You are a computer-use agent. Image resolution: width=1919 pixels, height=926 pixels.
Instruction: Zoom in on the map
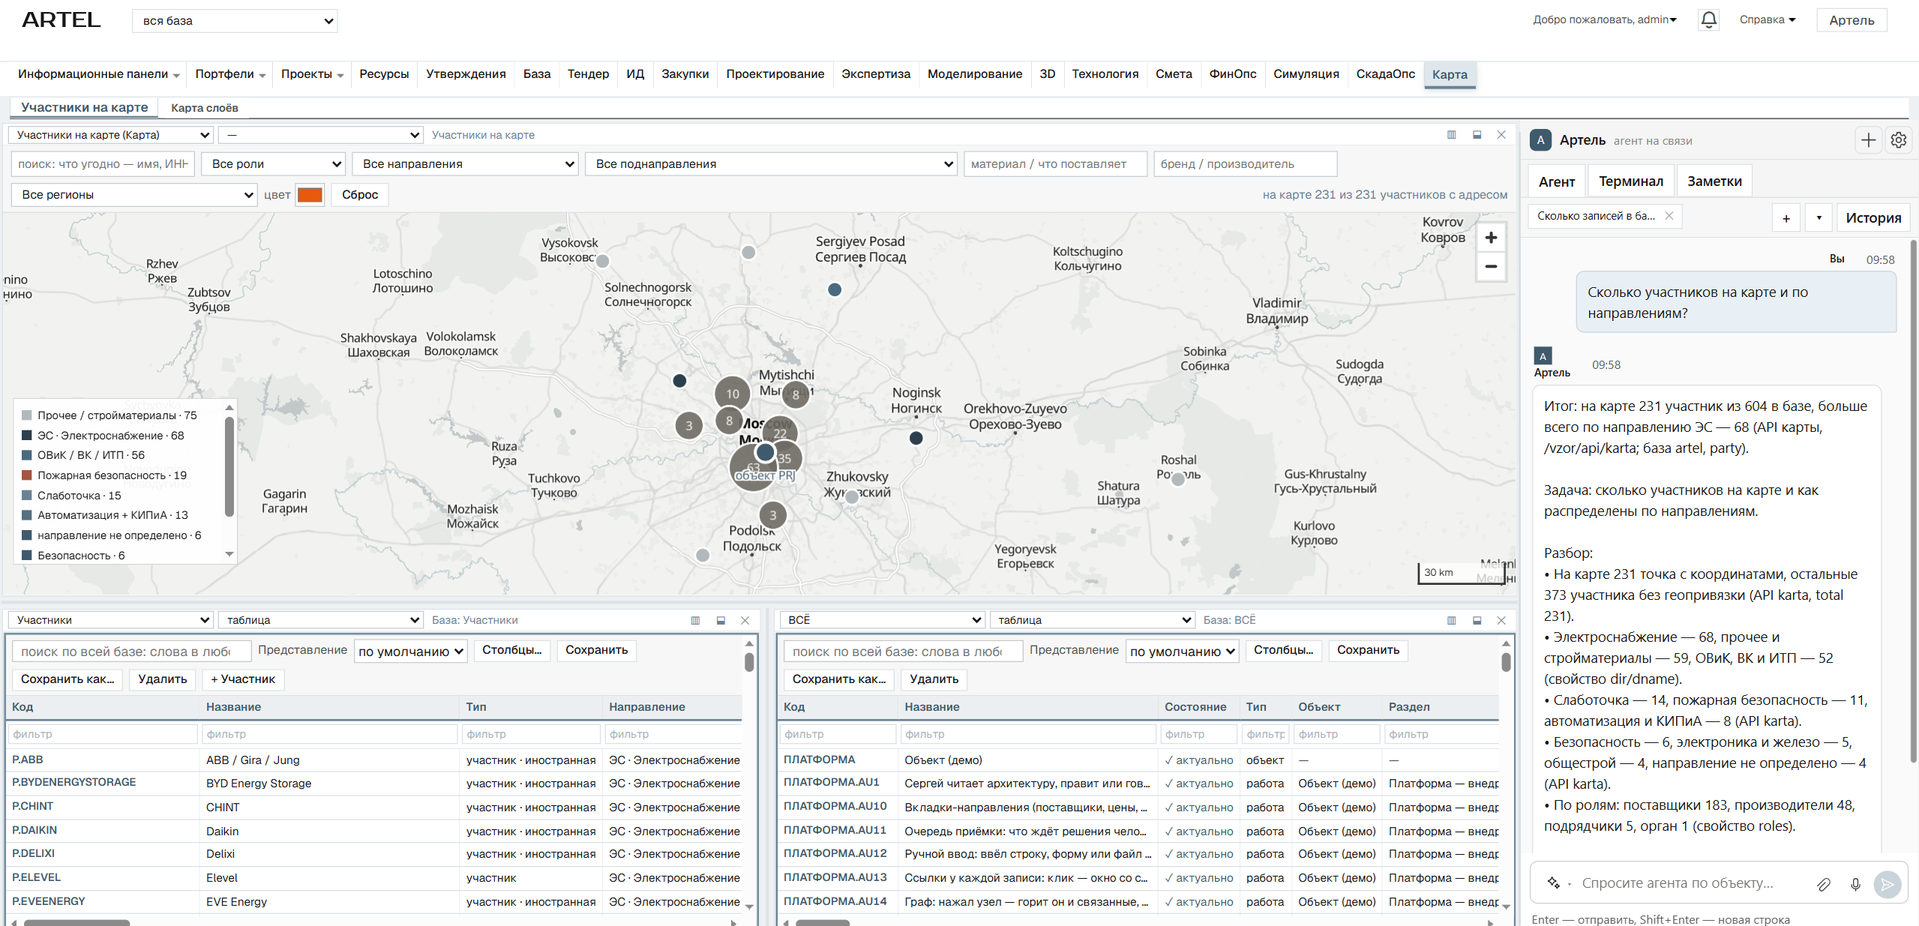click(x=1491, y=238)
